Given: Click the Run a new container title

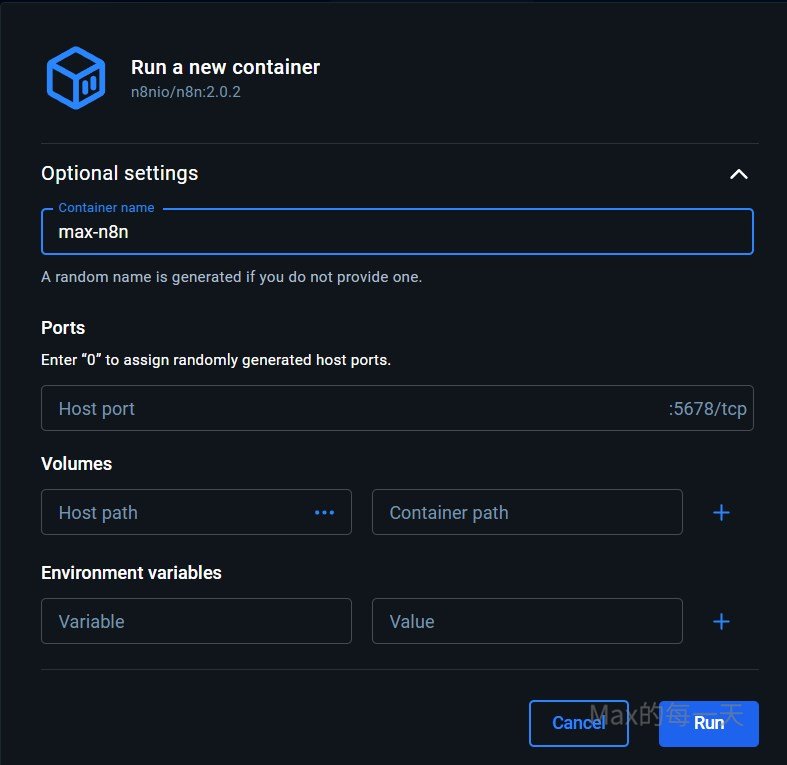Looking at the screenshot, I should (225, 68).
